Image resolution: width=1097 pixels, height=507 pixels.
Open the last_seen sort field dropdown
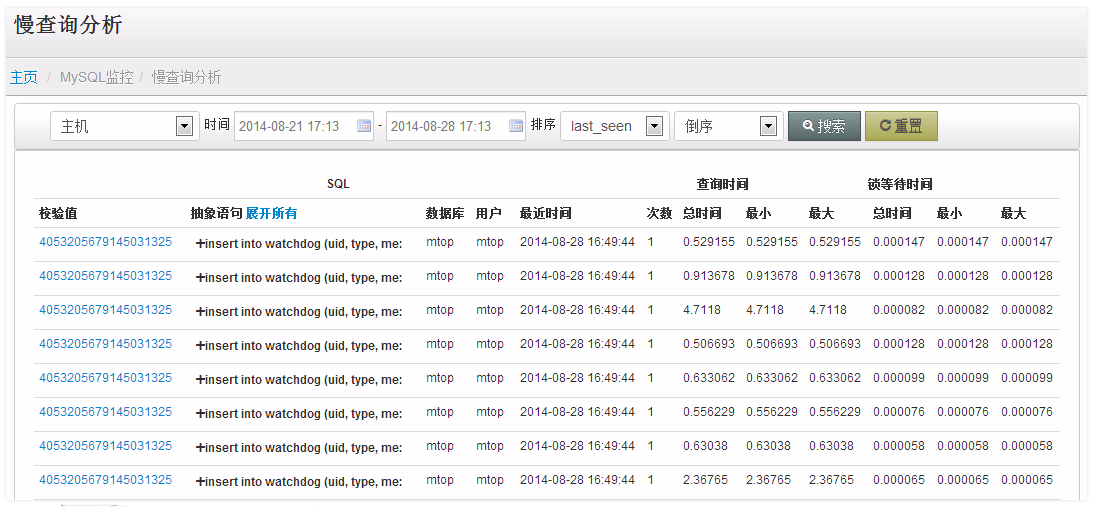click(615, 127)
